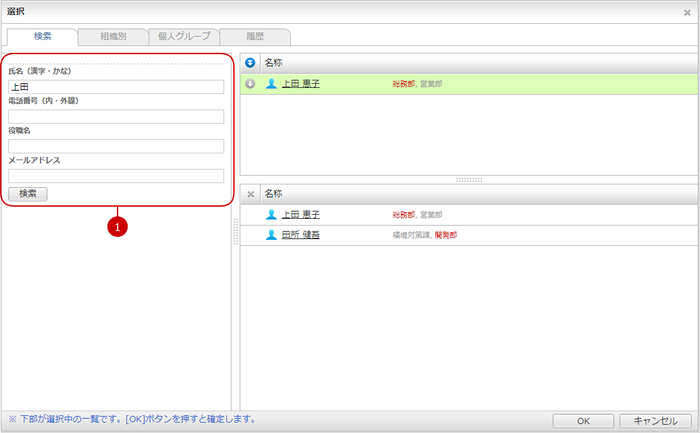Click the キャンセル button

655,421
